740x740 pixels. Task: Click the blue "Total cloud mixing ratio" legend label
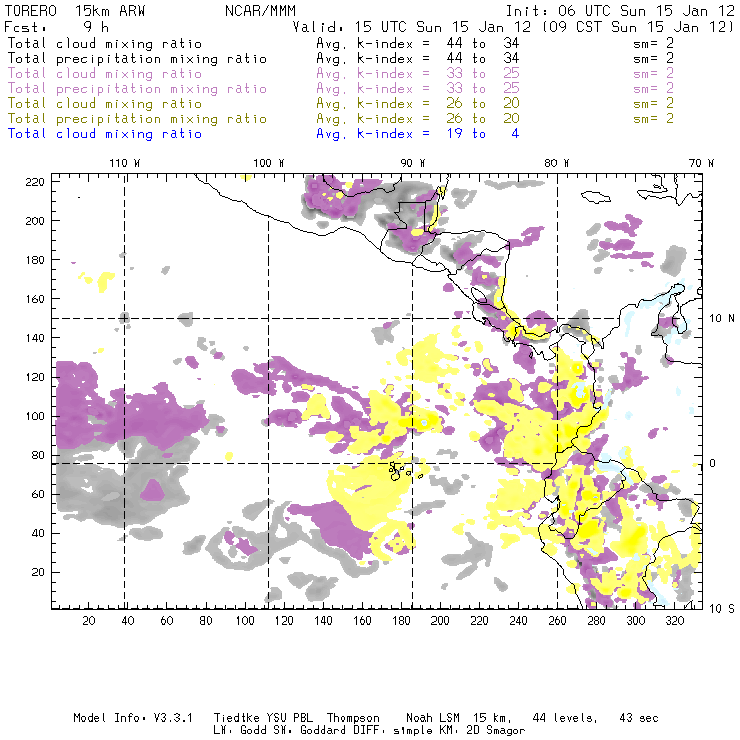point(105,134)
